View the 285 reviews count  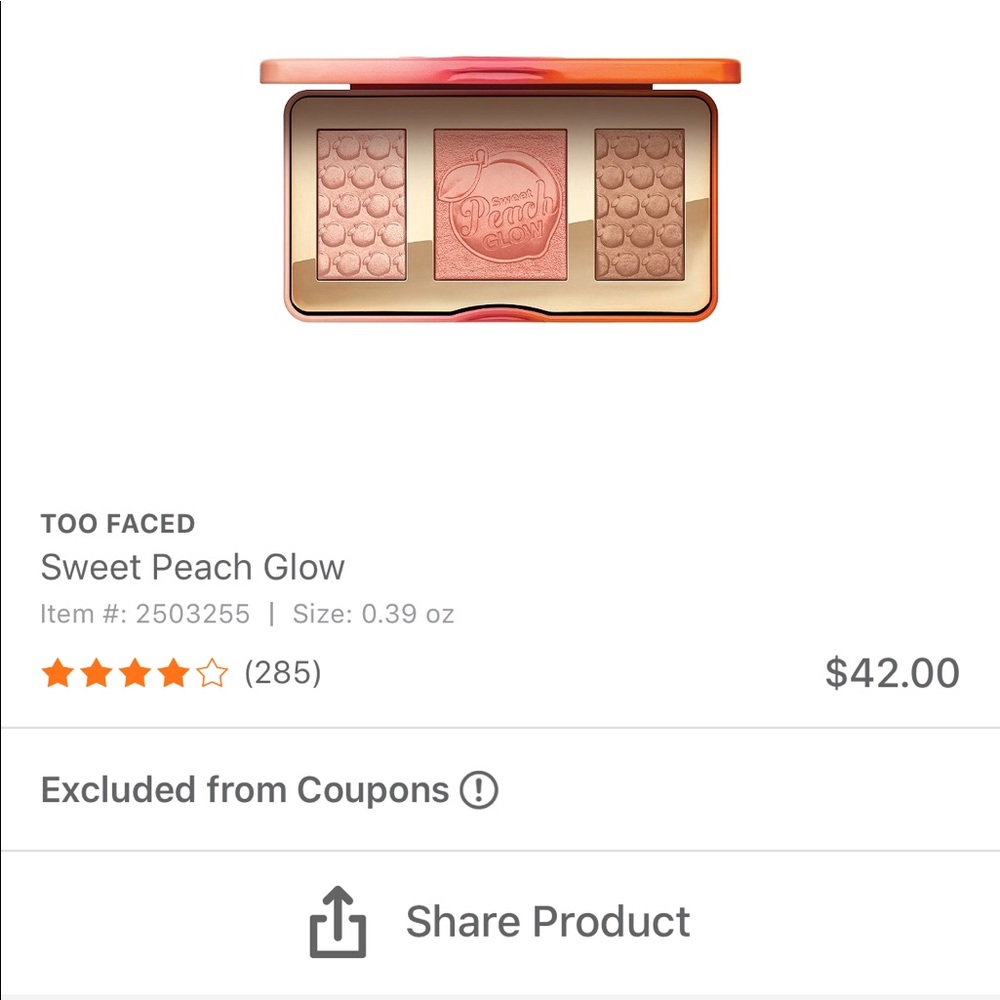(x=285, y=671)
